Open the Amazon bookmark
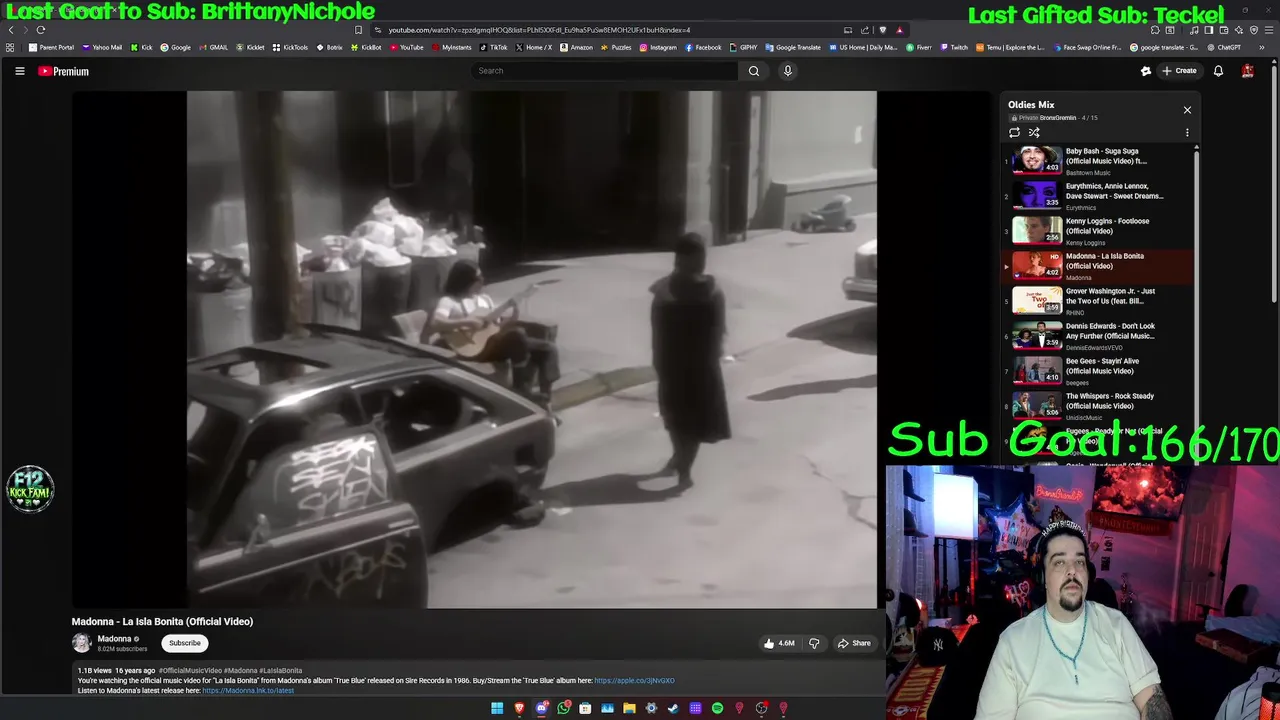 (x=576, y=47)
